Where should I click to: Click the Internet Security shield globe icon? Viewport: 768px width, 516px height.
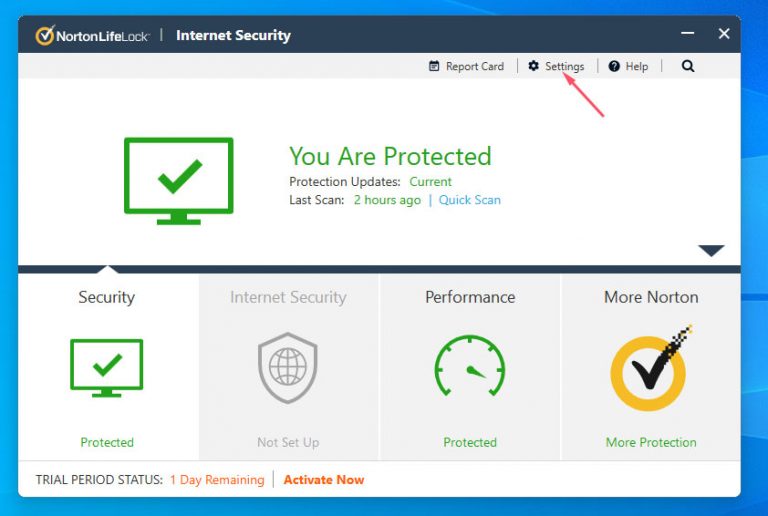tap(288, 367)
